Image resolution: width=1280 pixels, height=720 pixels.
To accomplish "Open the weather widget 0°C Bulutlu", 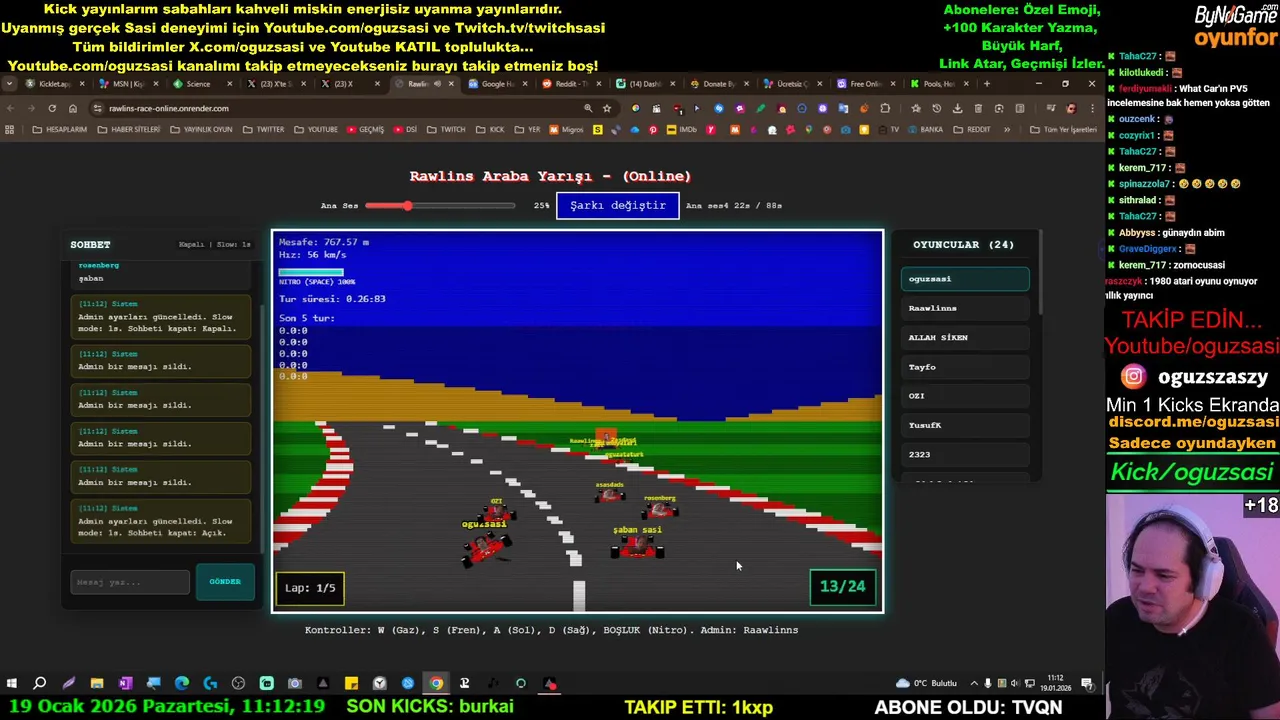I will click(928, 684).
